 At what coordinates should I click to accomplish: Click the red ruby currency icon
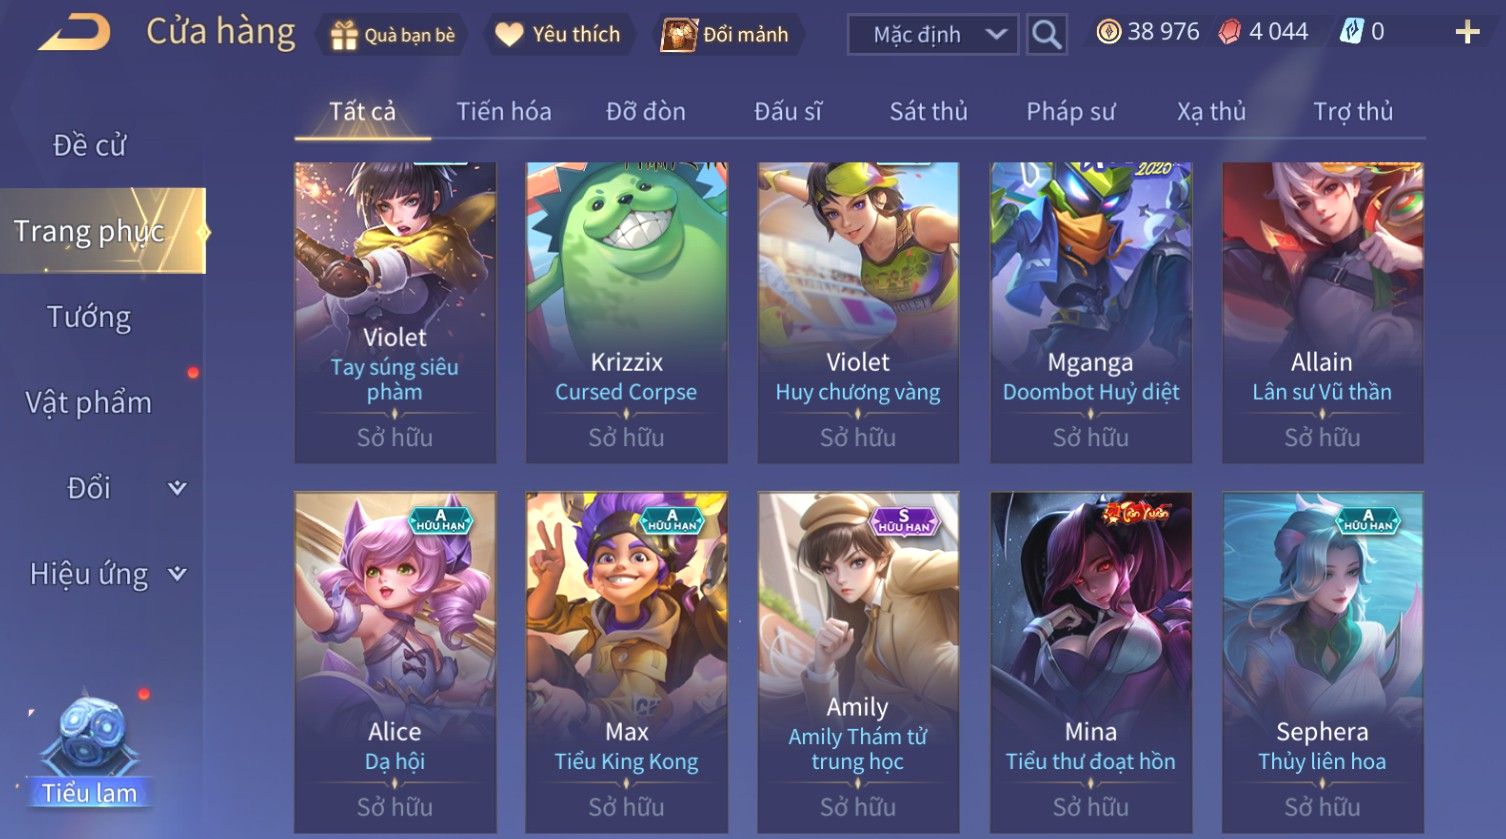tap(1229, 33)
